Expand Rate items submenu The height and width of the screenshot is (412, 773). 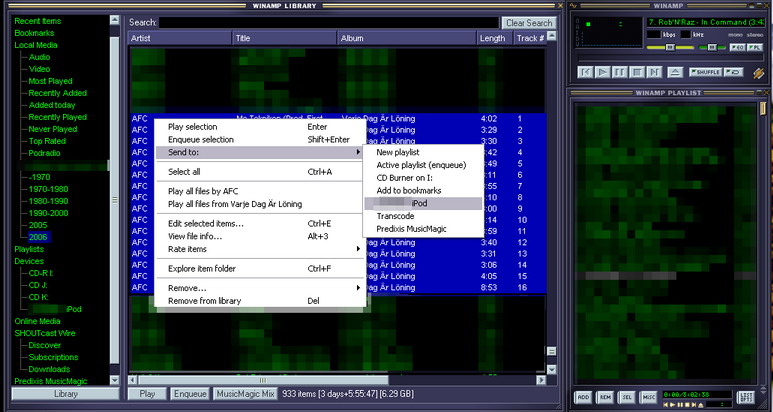click(x=260, y=249)
